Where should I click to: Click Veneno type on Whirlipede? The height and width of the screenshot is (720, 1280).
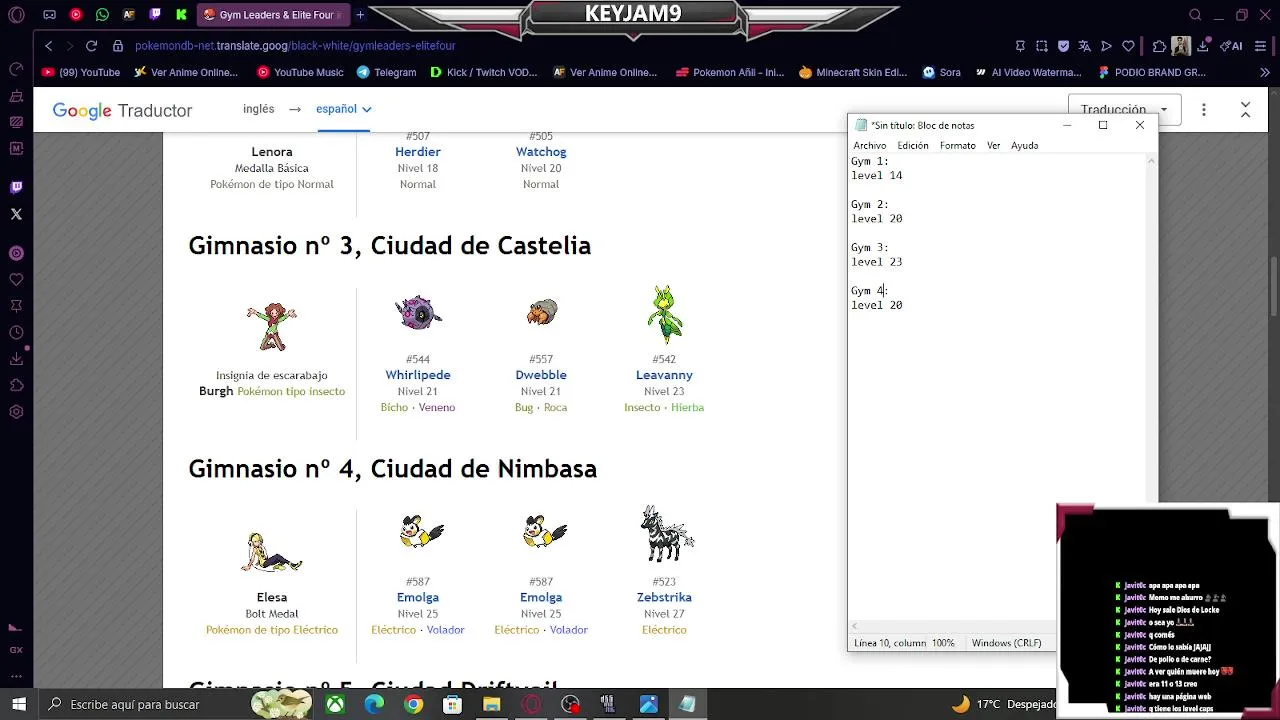(437, 407)
